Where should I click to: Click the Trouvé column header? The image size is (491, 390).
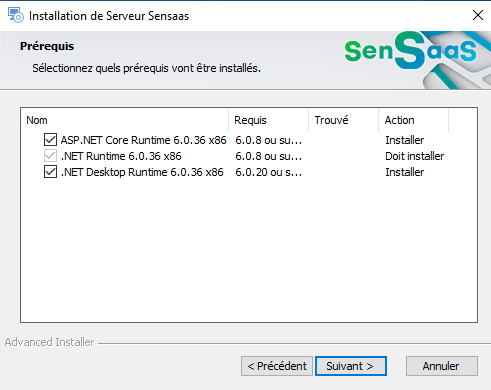pyautogui.click(x=344, y=120)
